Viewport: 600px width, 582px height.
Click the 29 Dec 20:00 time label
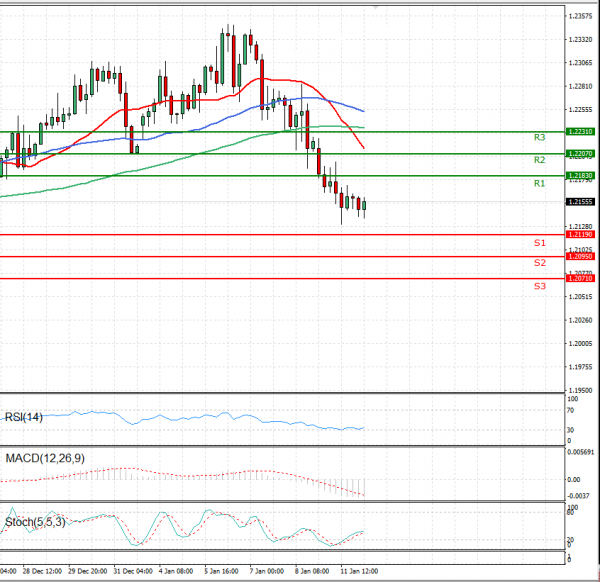click(x=88, y=571)
